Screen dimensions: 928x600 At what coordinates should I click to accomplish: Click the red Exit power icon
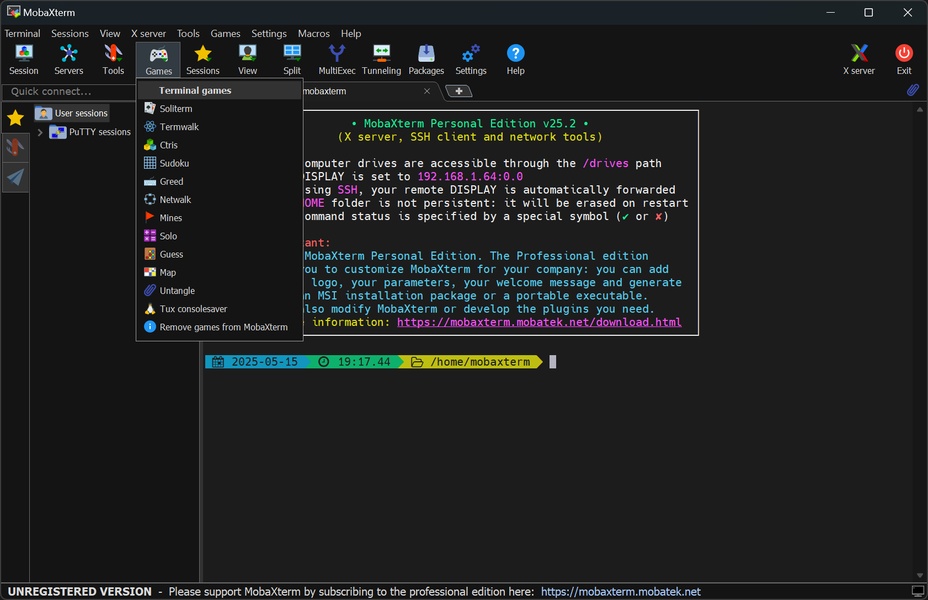[904, 59]
